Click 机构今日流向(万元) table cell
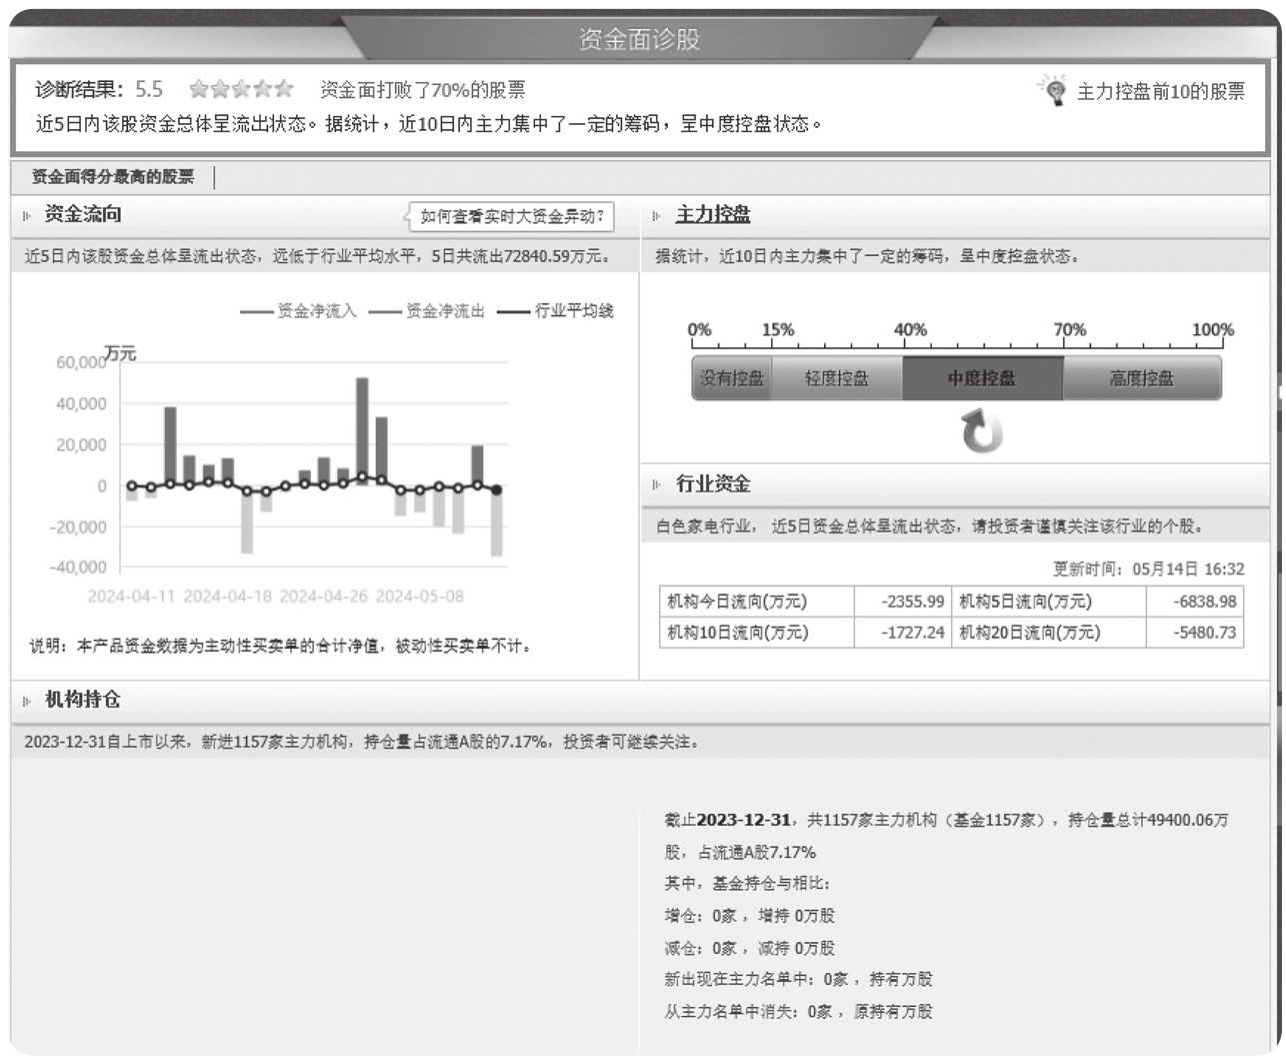The image size is (1286, 1060). (757, 602)
